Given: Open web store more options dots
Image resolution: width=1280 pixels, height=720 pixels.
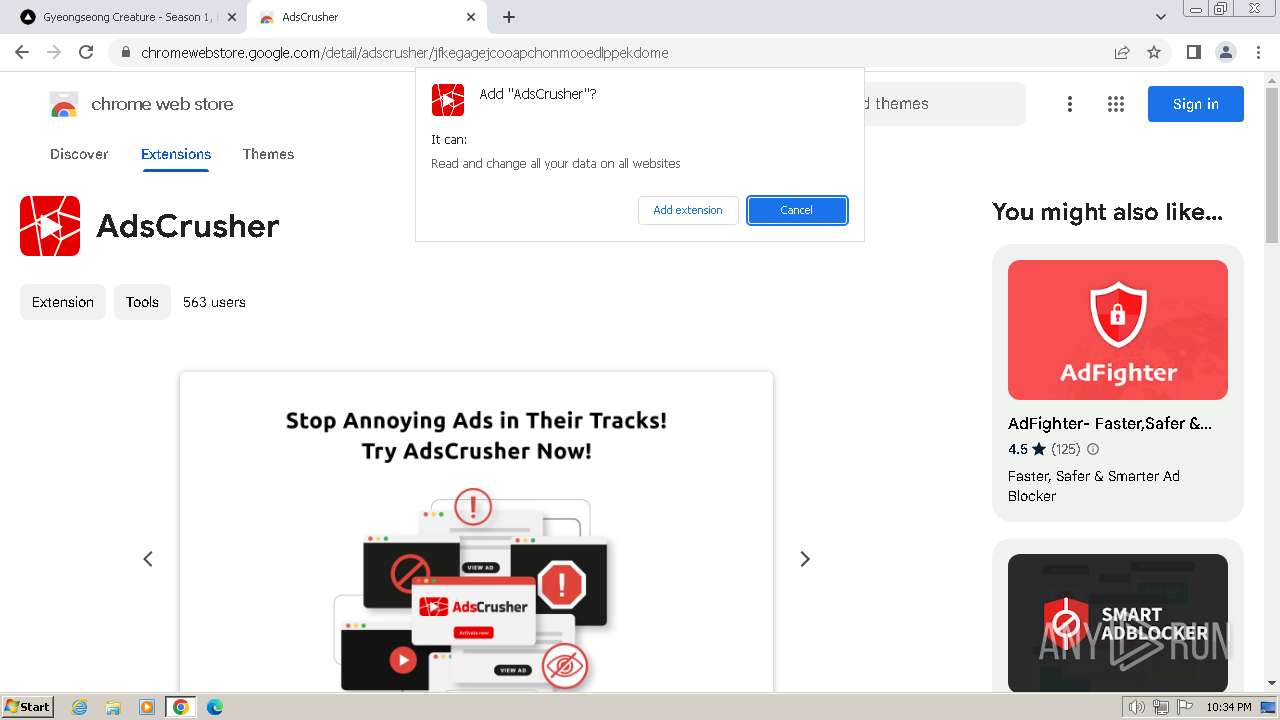Looking at the screenshot, I should pyautogui.click(x=1070, y=104).
